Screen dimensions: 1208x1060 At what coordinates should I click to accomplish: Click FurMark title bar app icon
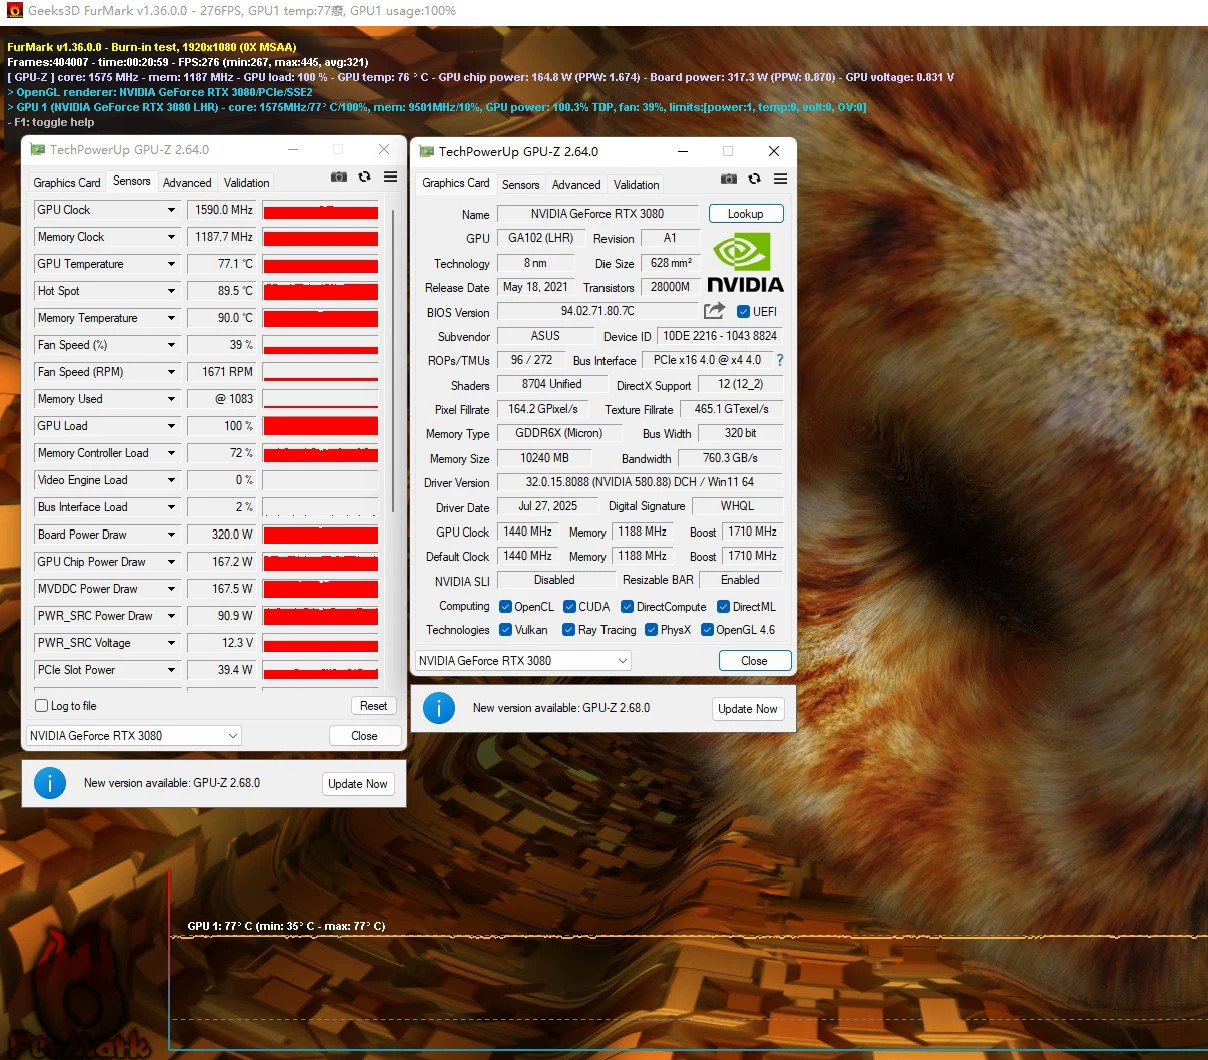tap(14, 11)
